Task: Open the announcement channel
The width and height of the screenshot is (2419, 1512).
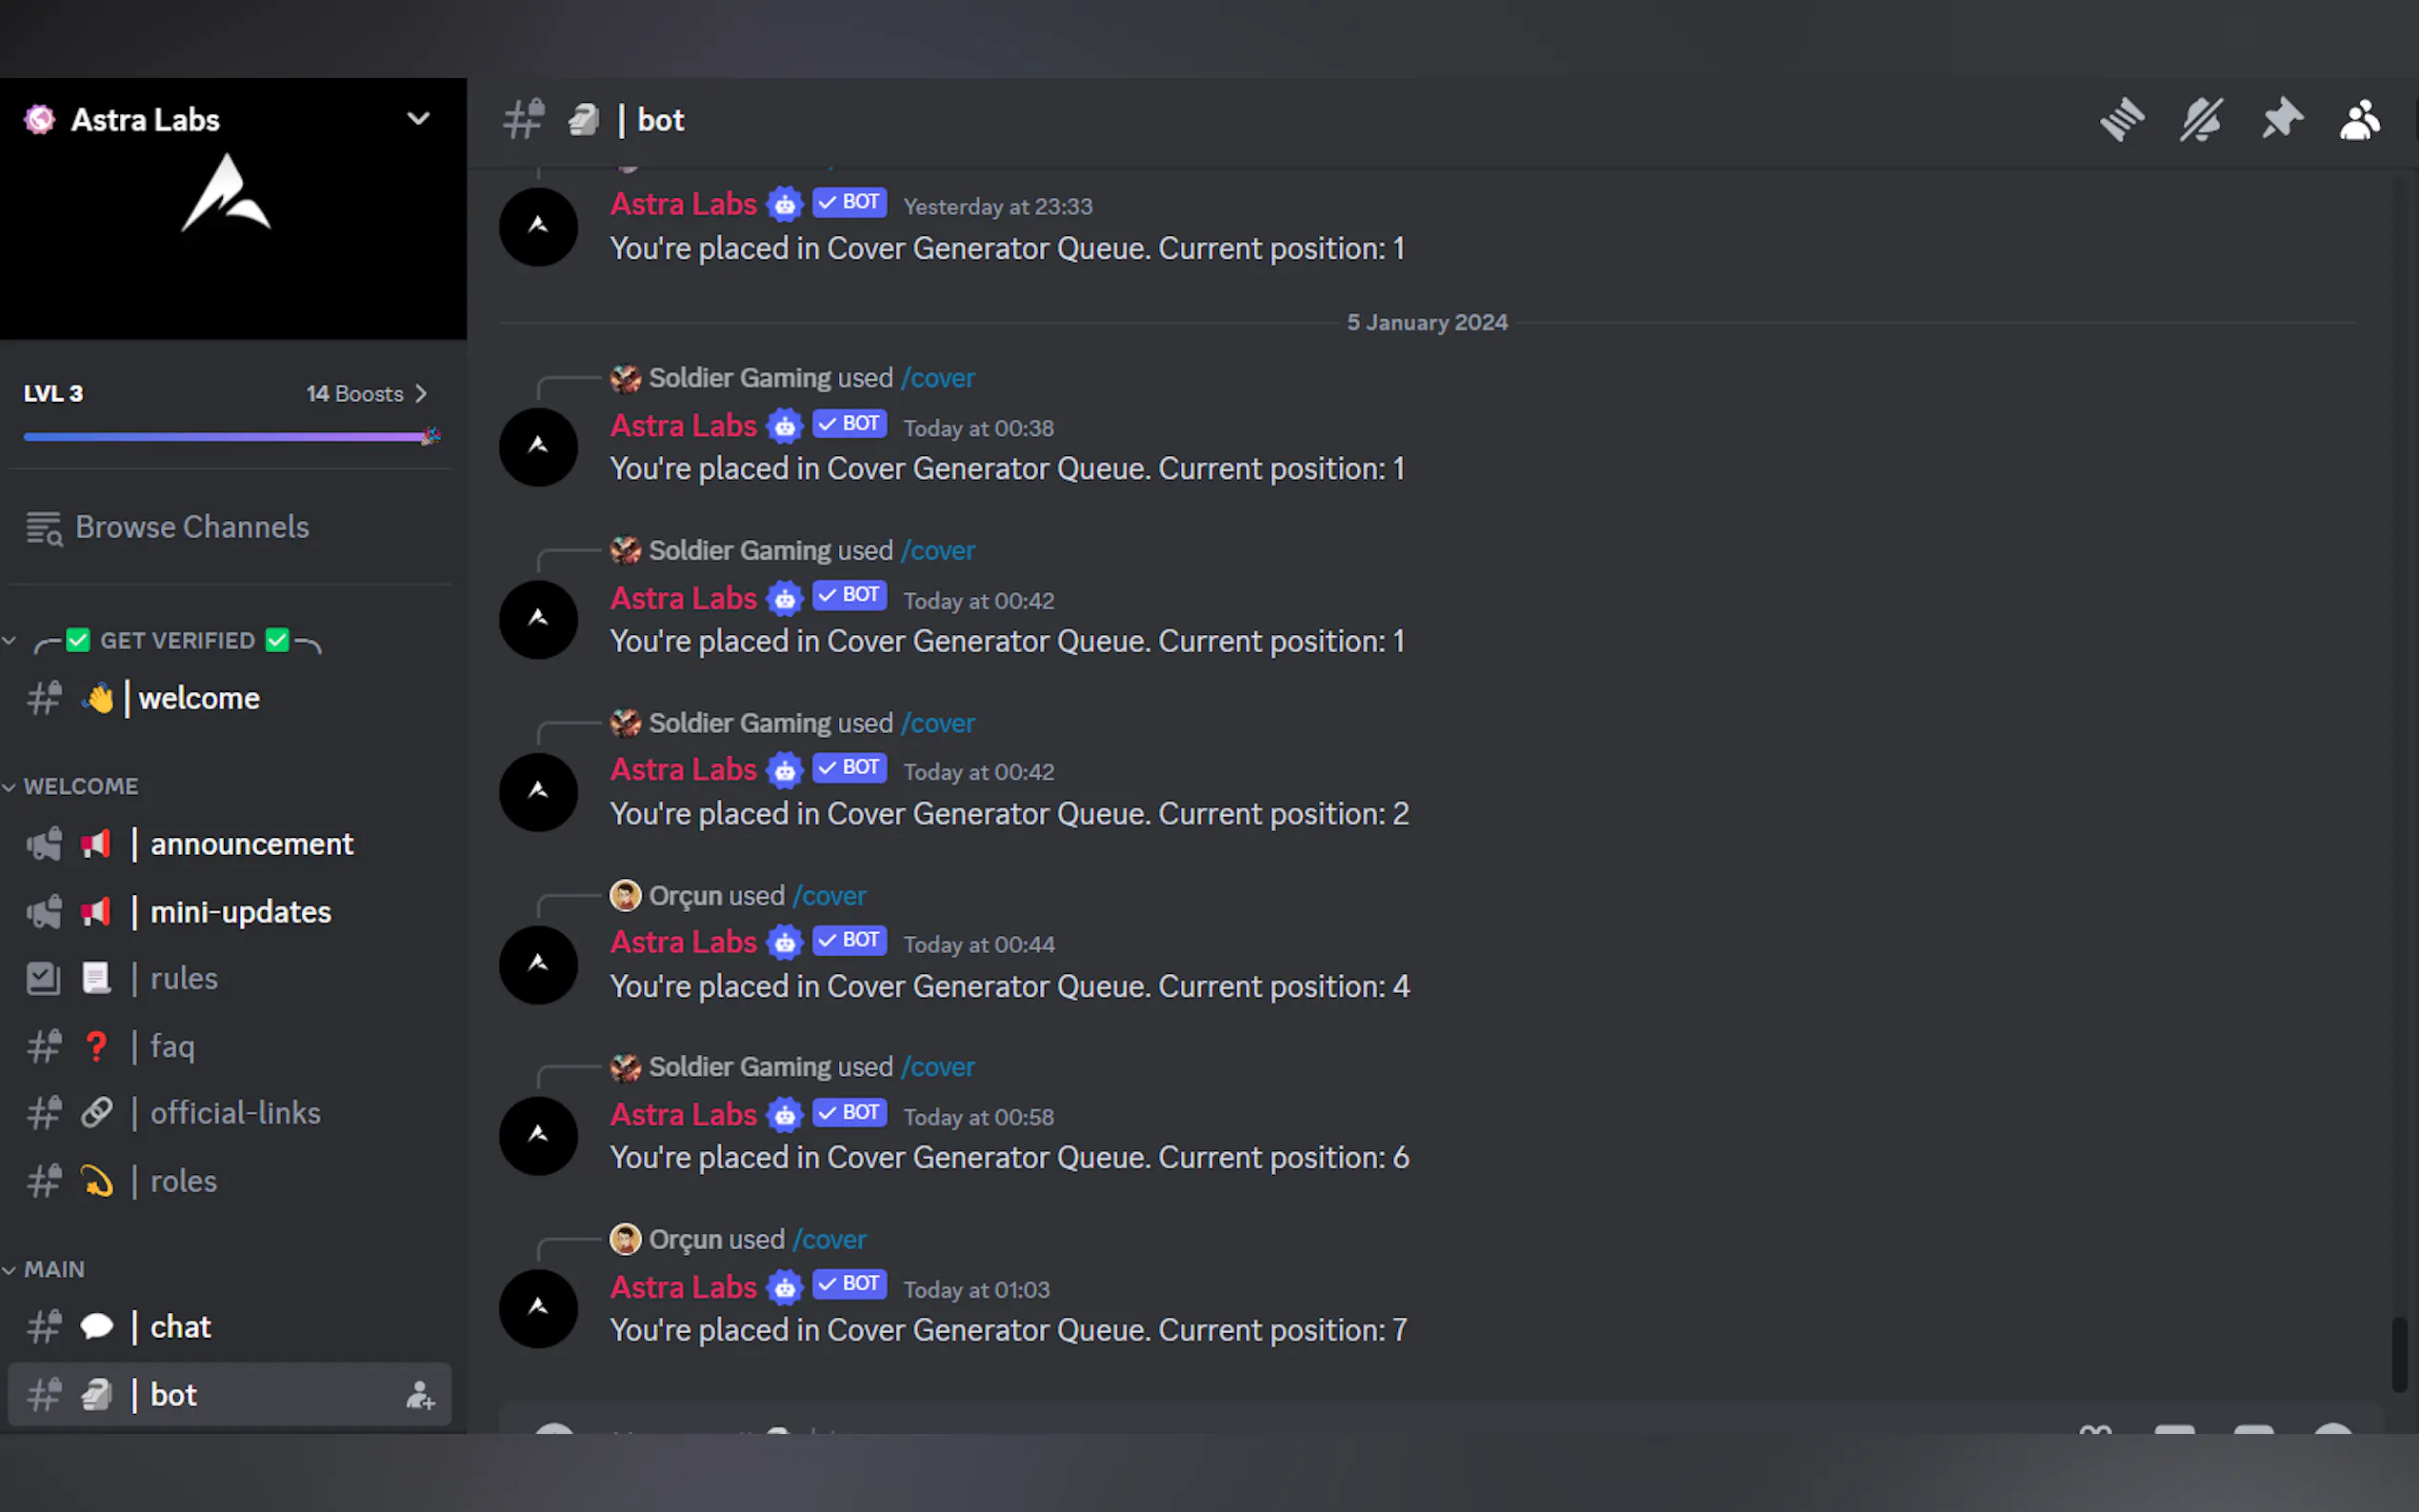Action: tap(229, 844)
